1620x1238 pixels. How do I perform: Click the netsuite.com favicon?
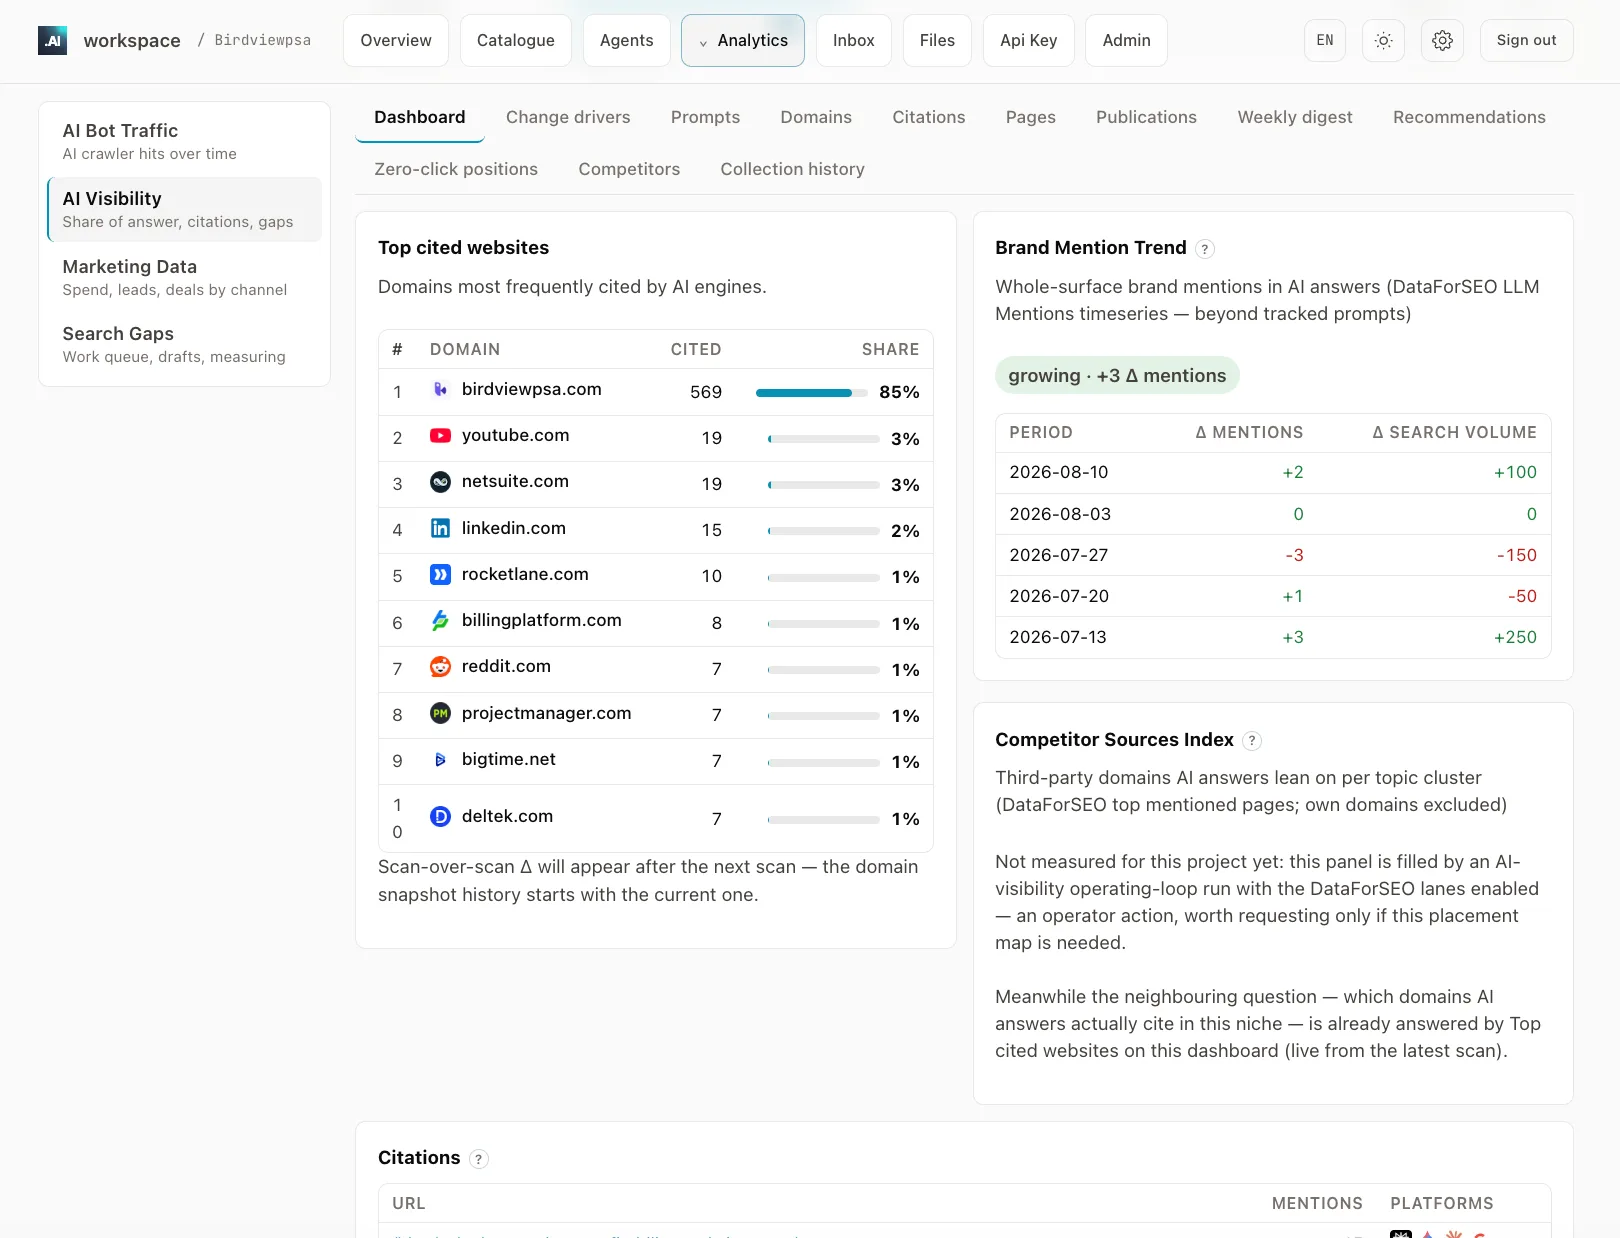point(440,481)
